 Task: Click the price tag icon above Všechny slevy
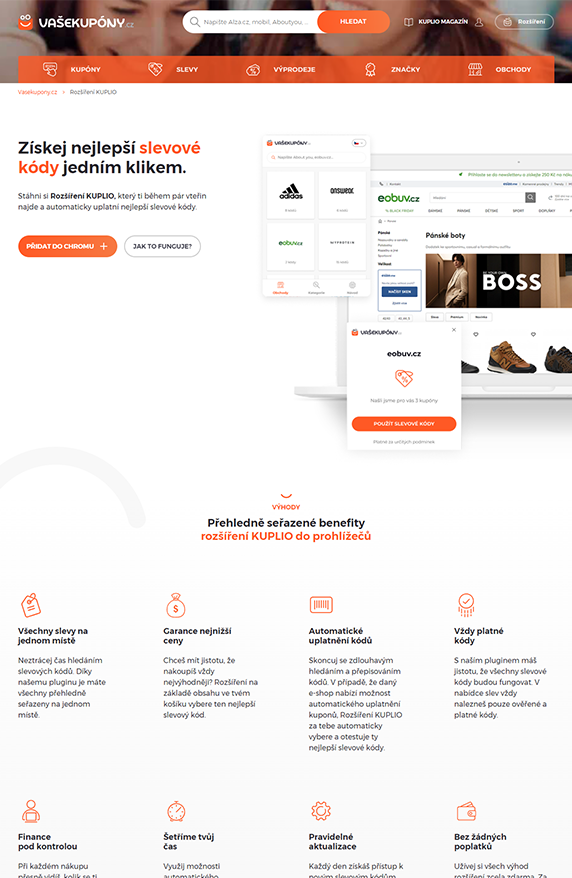pos(31,605)
